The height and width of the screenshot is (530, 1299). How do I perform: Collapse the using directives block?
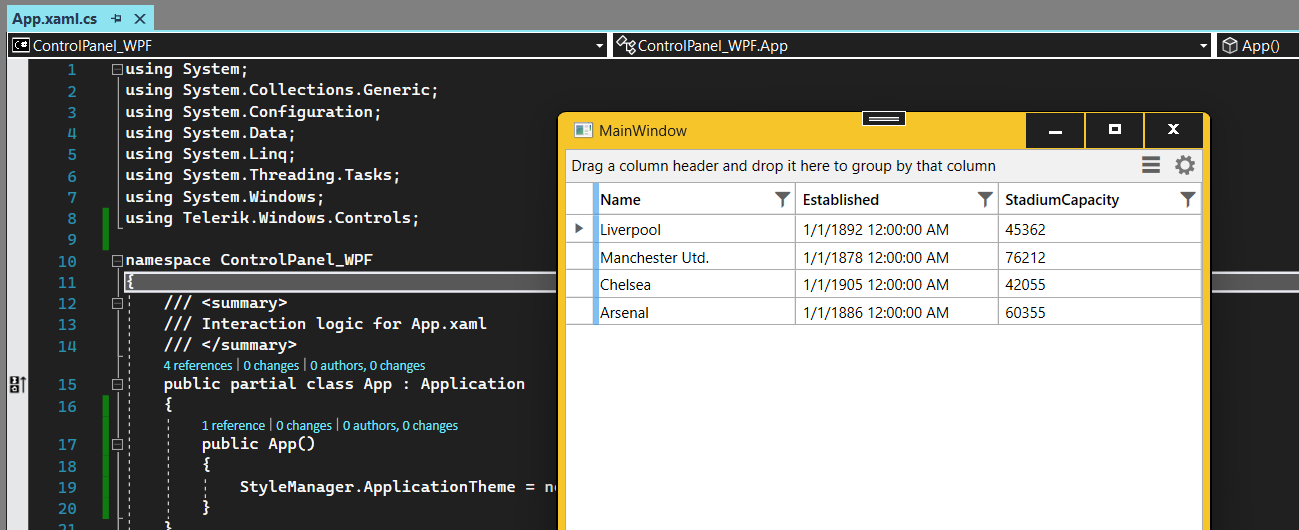117,70
